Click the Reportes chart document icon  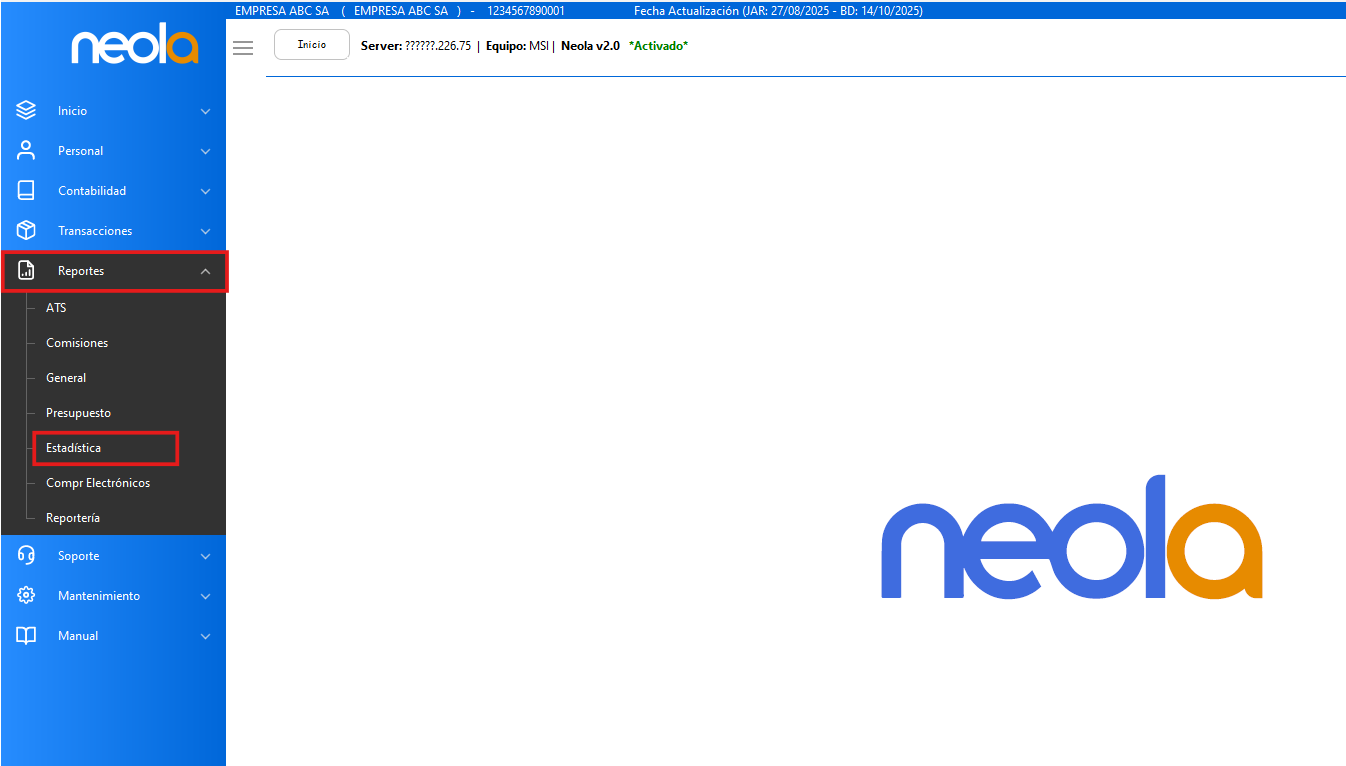tap(26, 271)
